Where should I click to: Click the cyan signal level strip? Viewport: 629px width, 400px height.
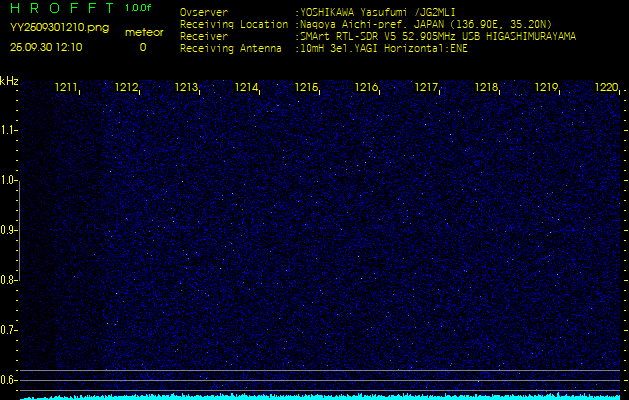[320, 396]
